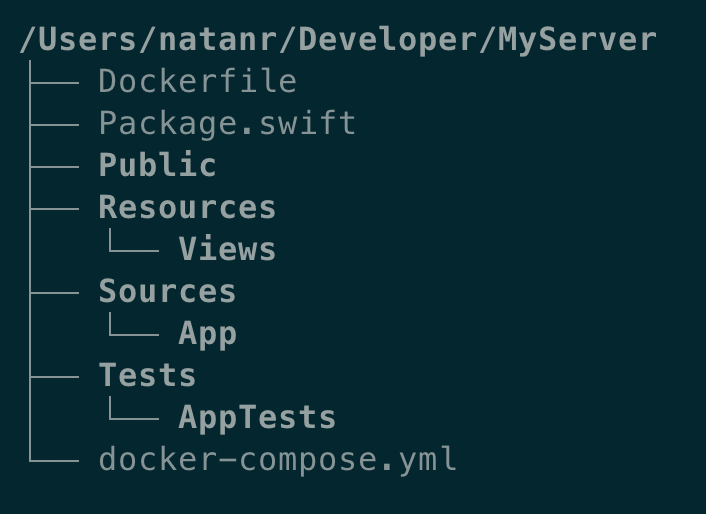706x514 pixels.
Task: Click the corner branch line before docker-compose.yml
Action: pyautogui.click(x=53, y=459)
